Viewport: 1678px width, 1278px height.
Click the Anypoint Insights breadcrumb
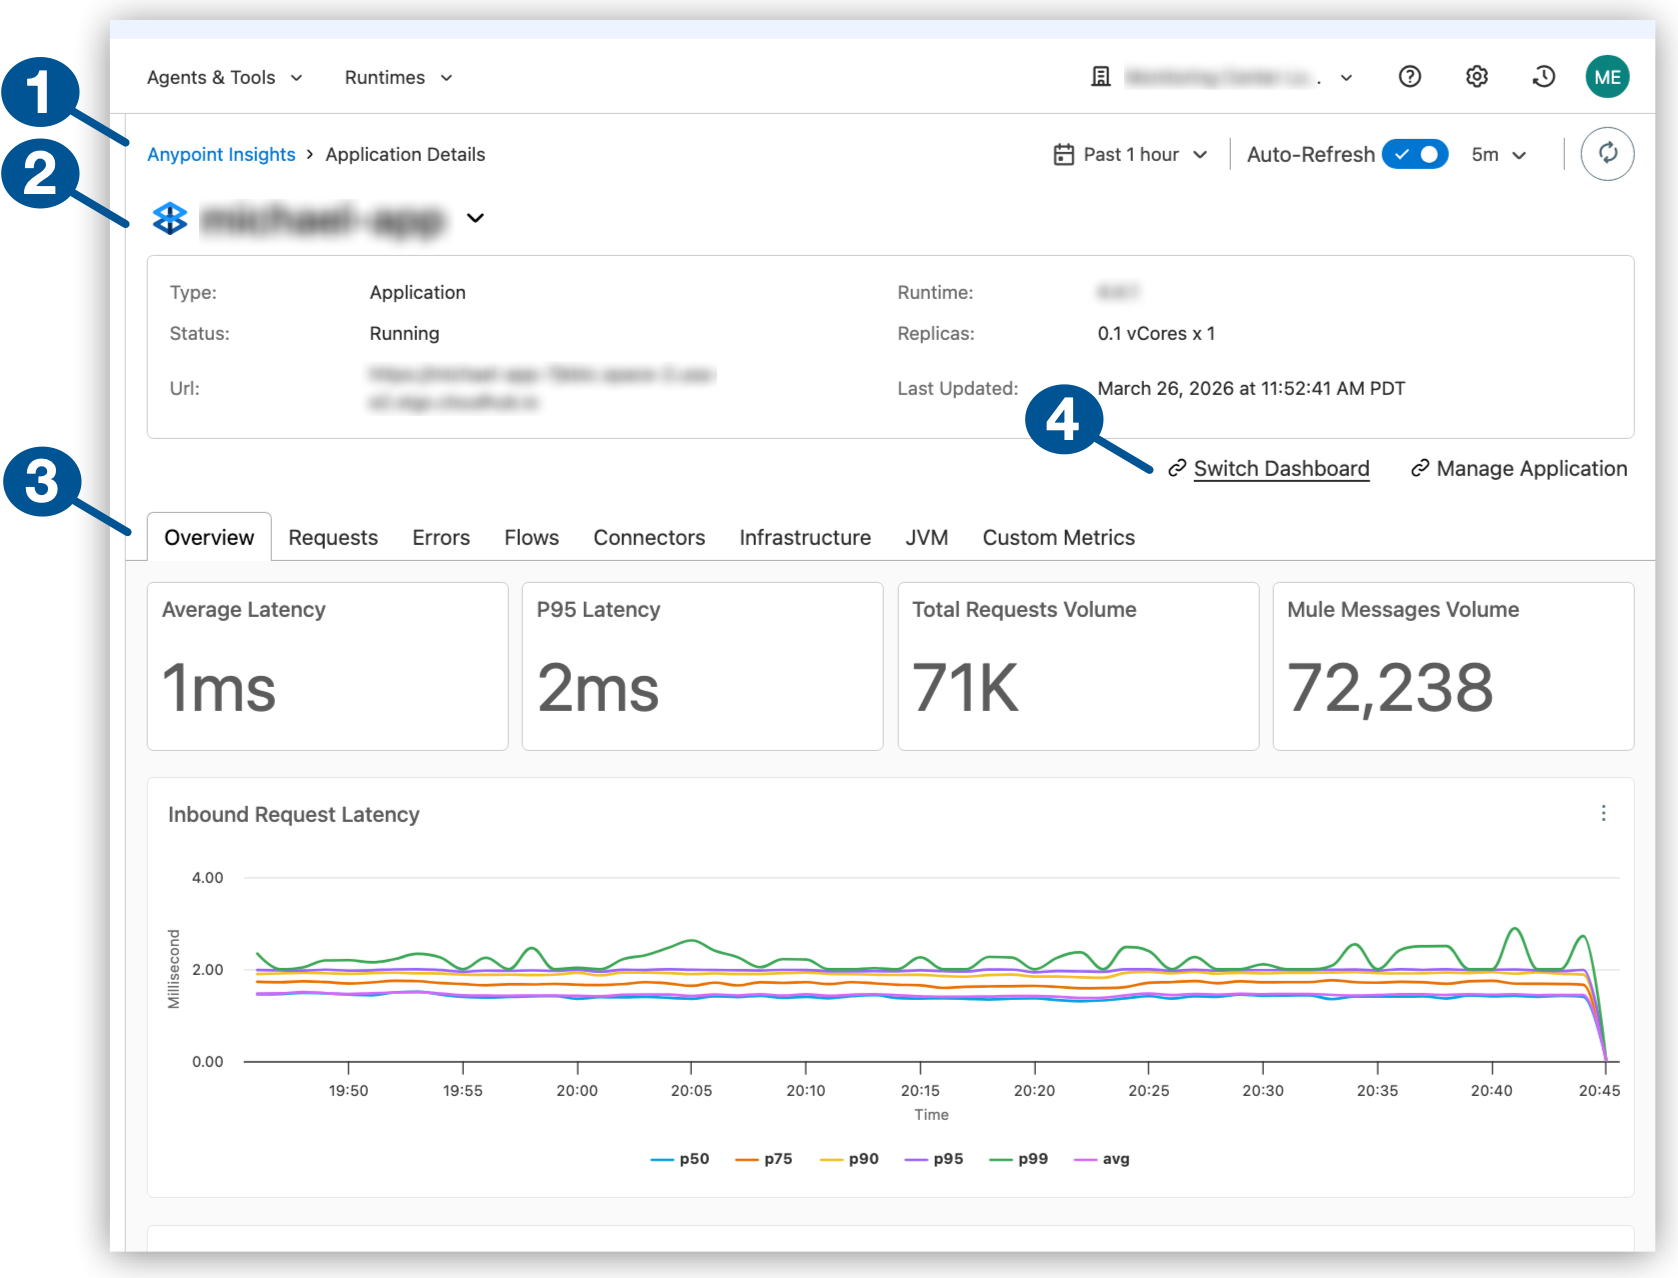click(221, 154)
